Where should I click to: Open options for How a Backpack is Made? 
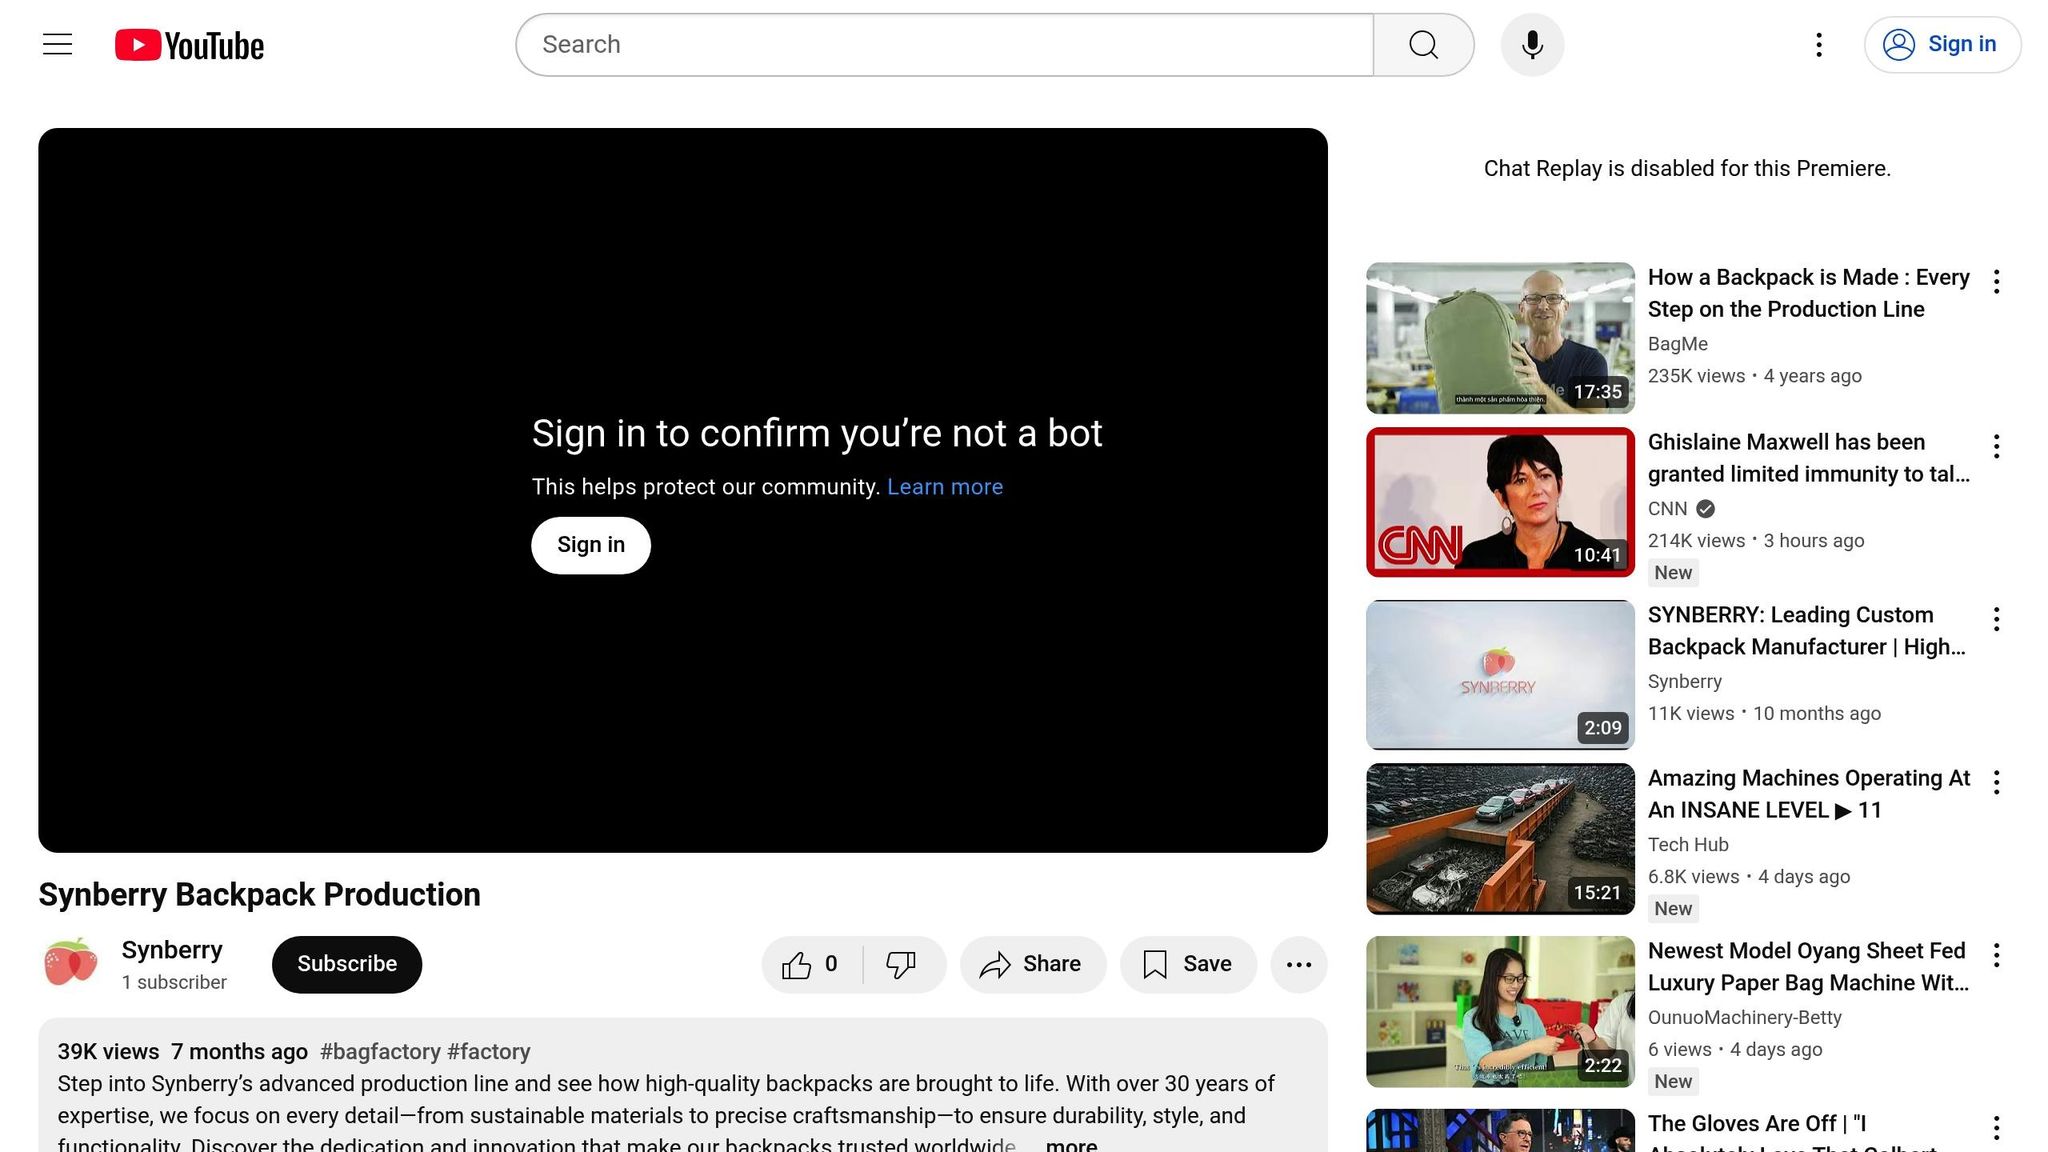[1996, 281]
